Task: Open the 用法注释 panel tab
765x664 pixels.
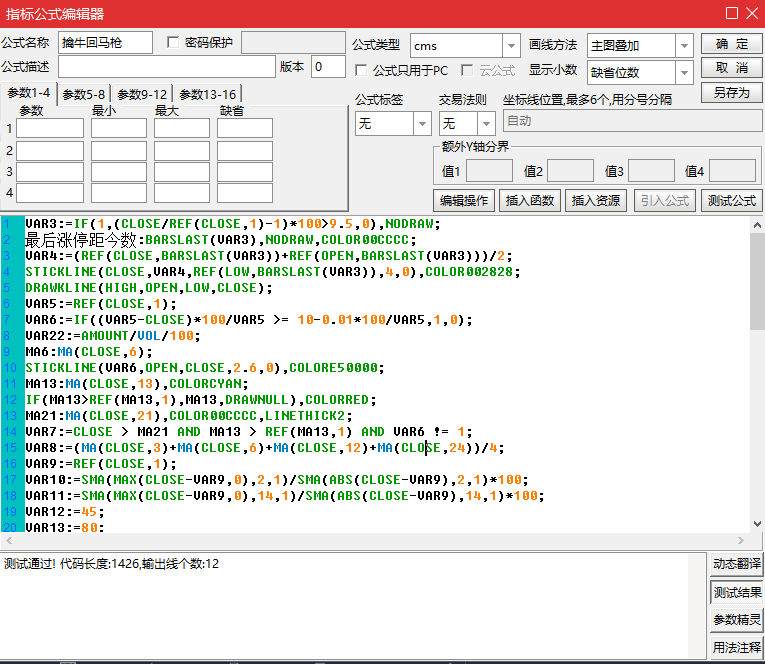Action: [x=737, y=647]
